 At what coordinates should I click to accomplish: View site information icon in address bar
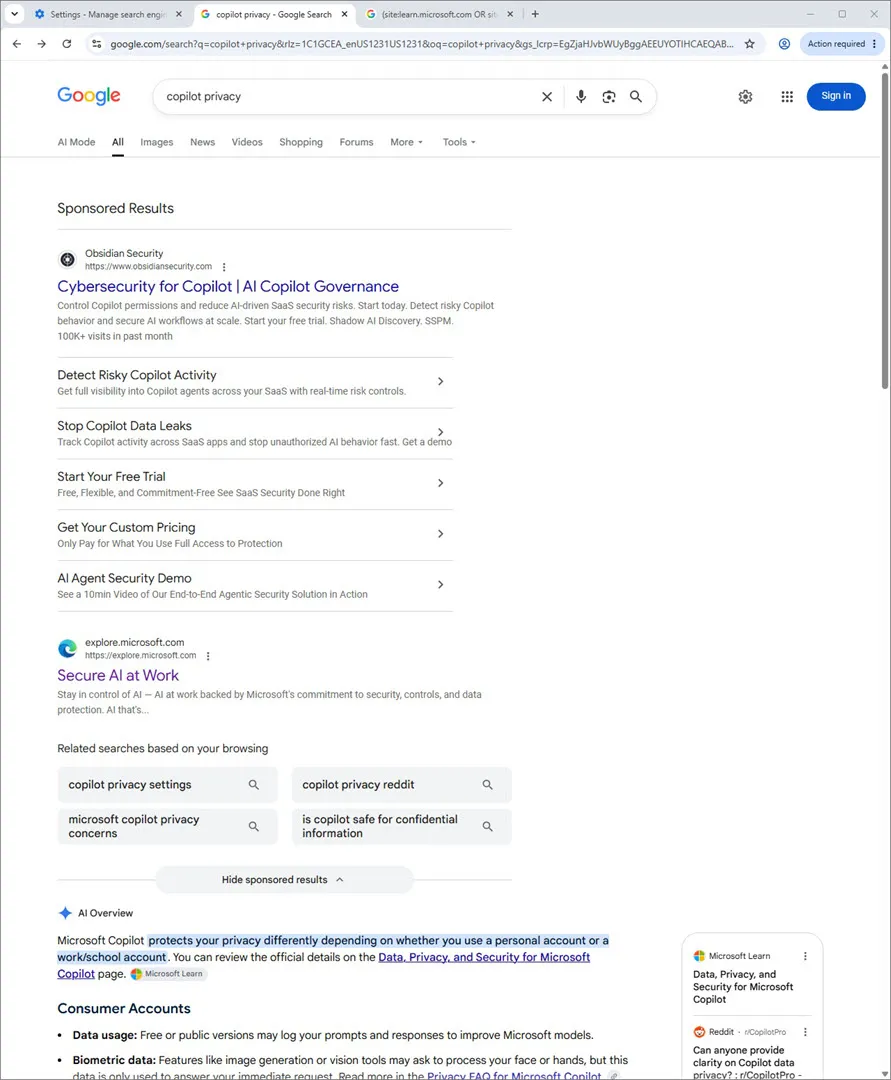coord(96,44)
